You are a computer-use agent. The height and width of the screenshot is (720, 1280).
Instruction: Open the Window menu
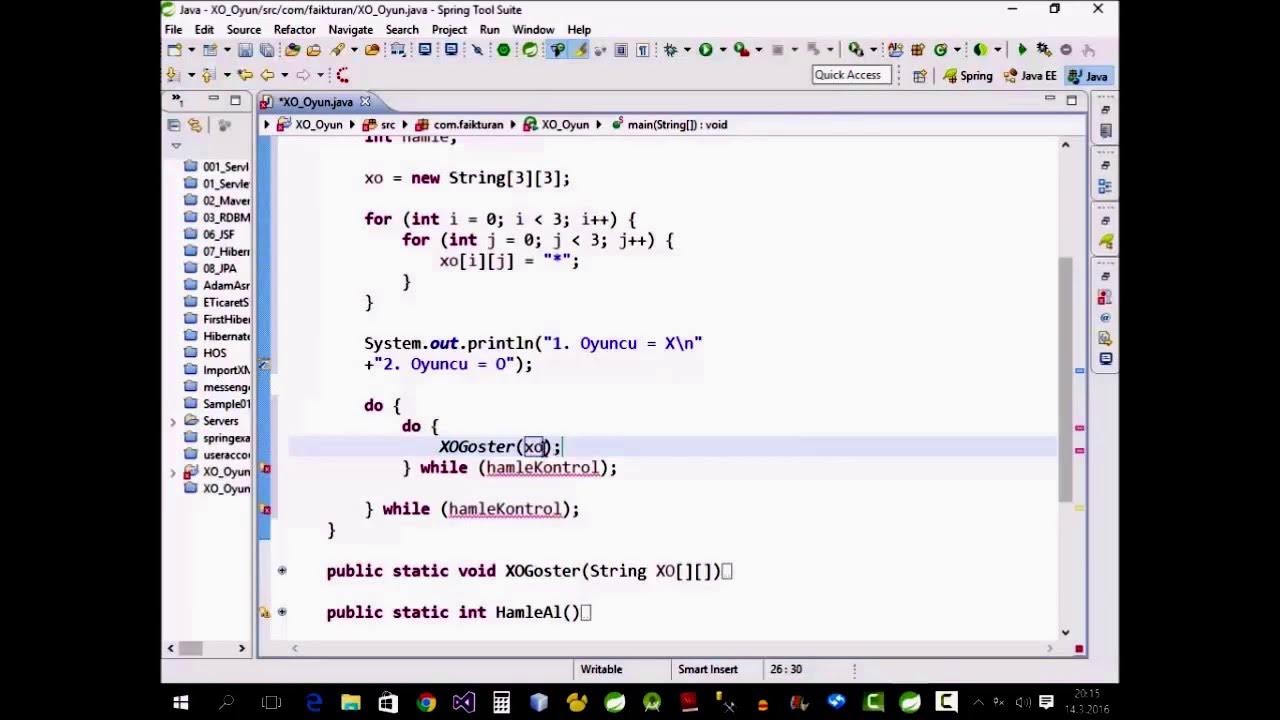tap(533, 29)
